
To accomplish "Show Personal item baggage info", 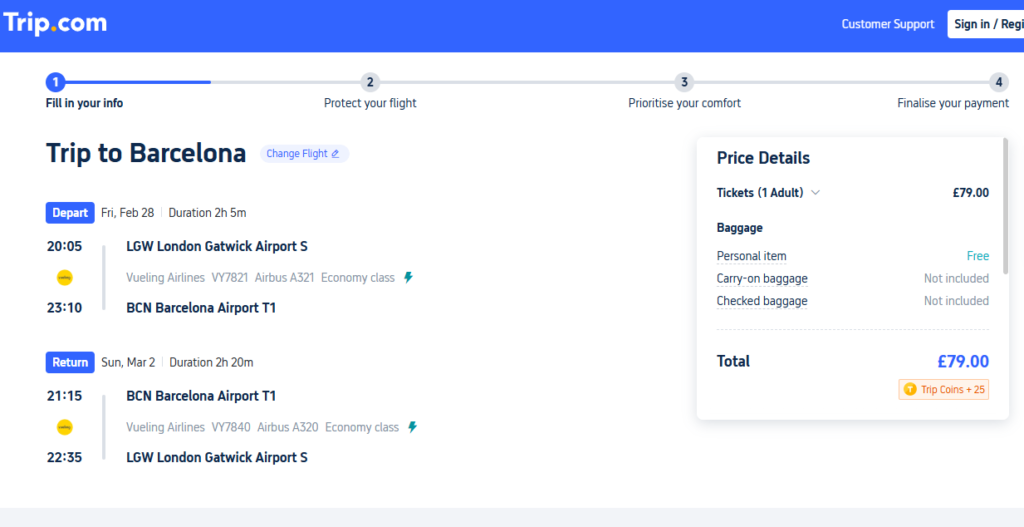I will [x=752, y=256].
